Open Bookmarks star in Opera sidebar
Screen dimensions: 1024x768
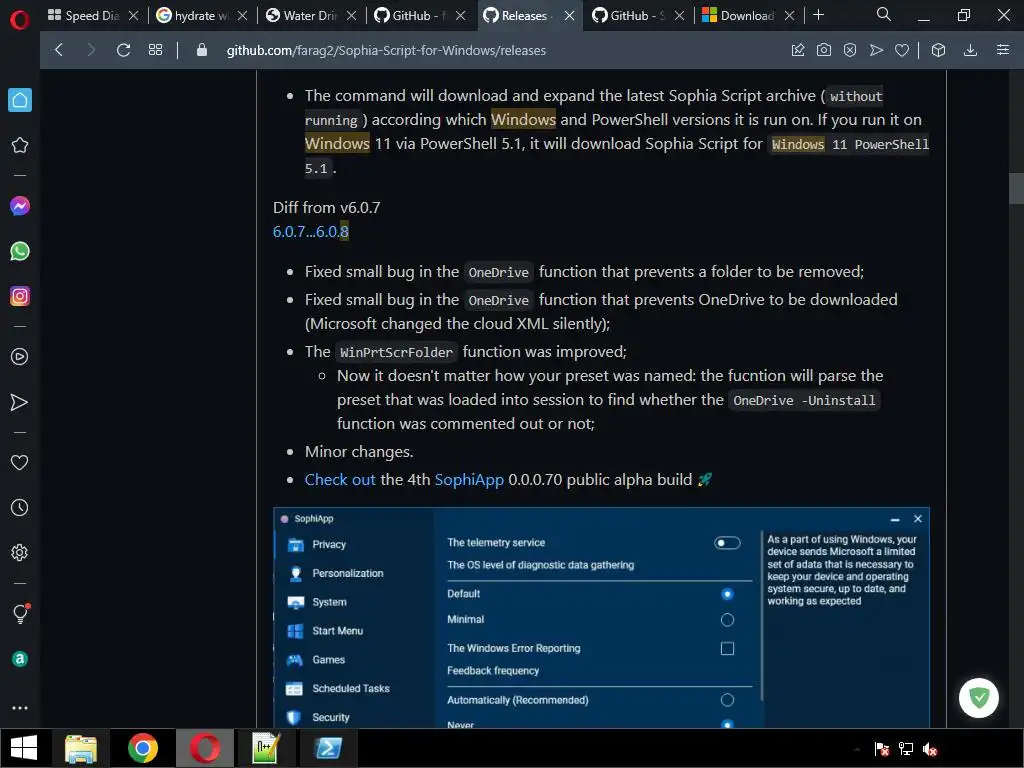pyautogui.click(x=20, y=145)
